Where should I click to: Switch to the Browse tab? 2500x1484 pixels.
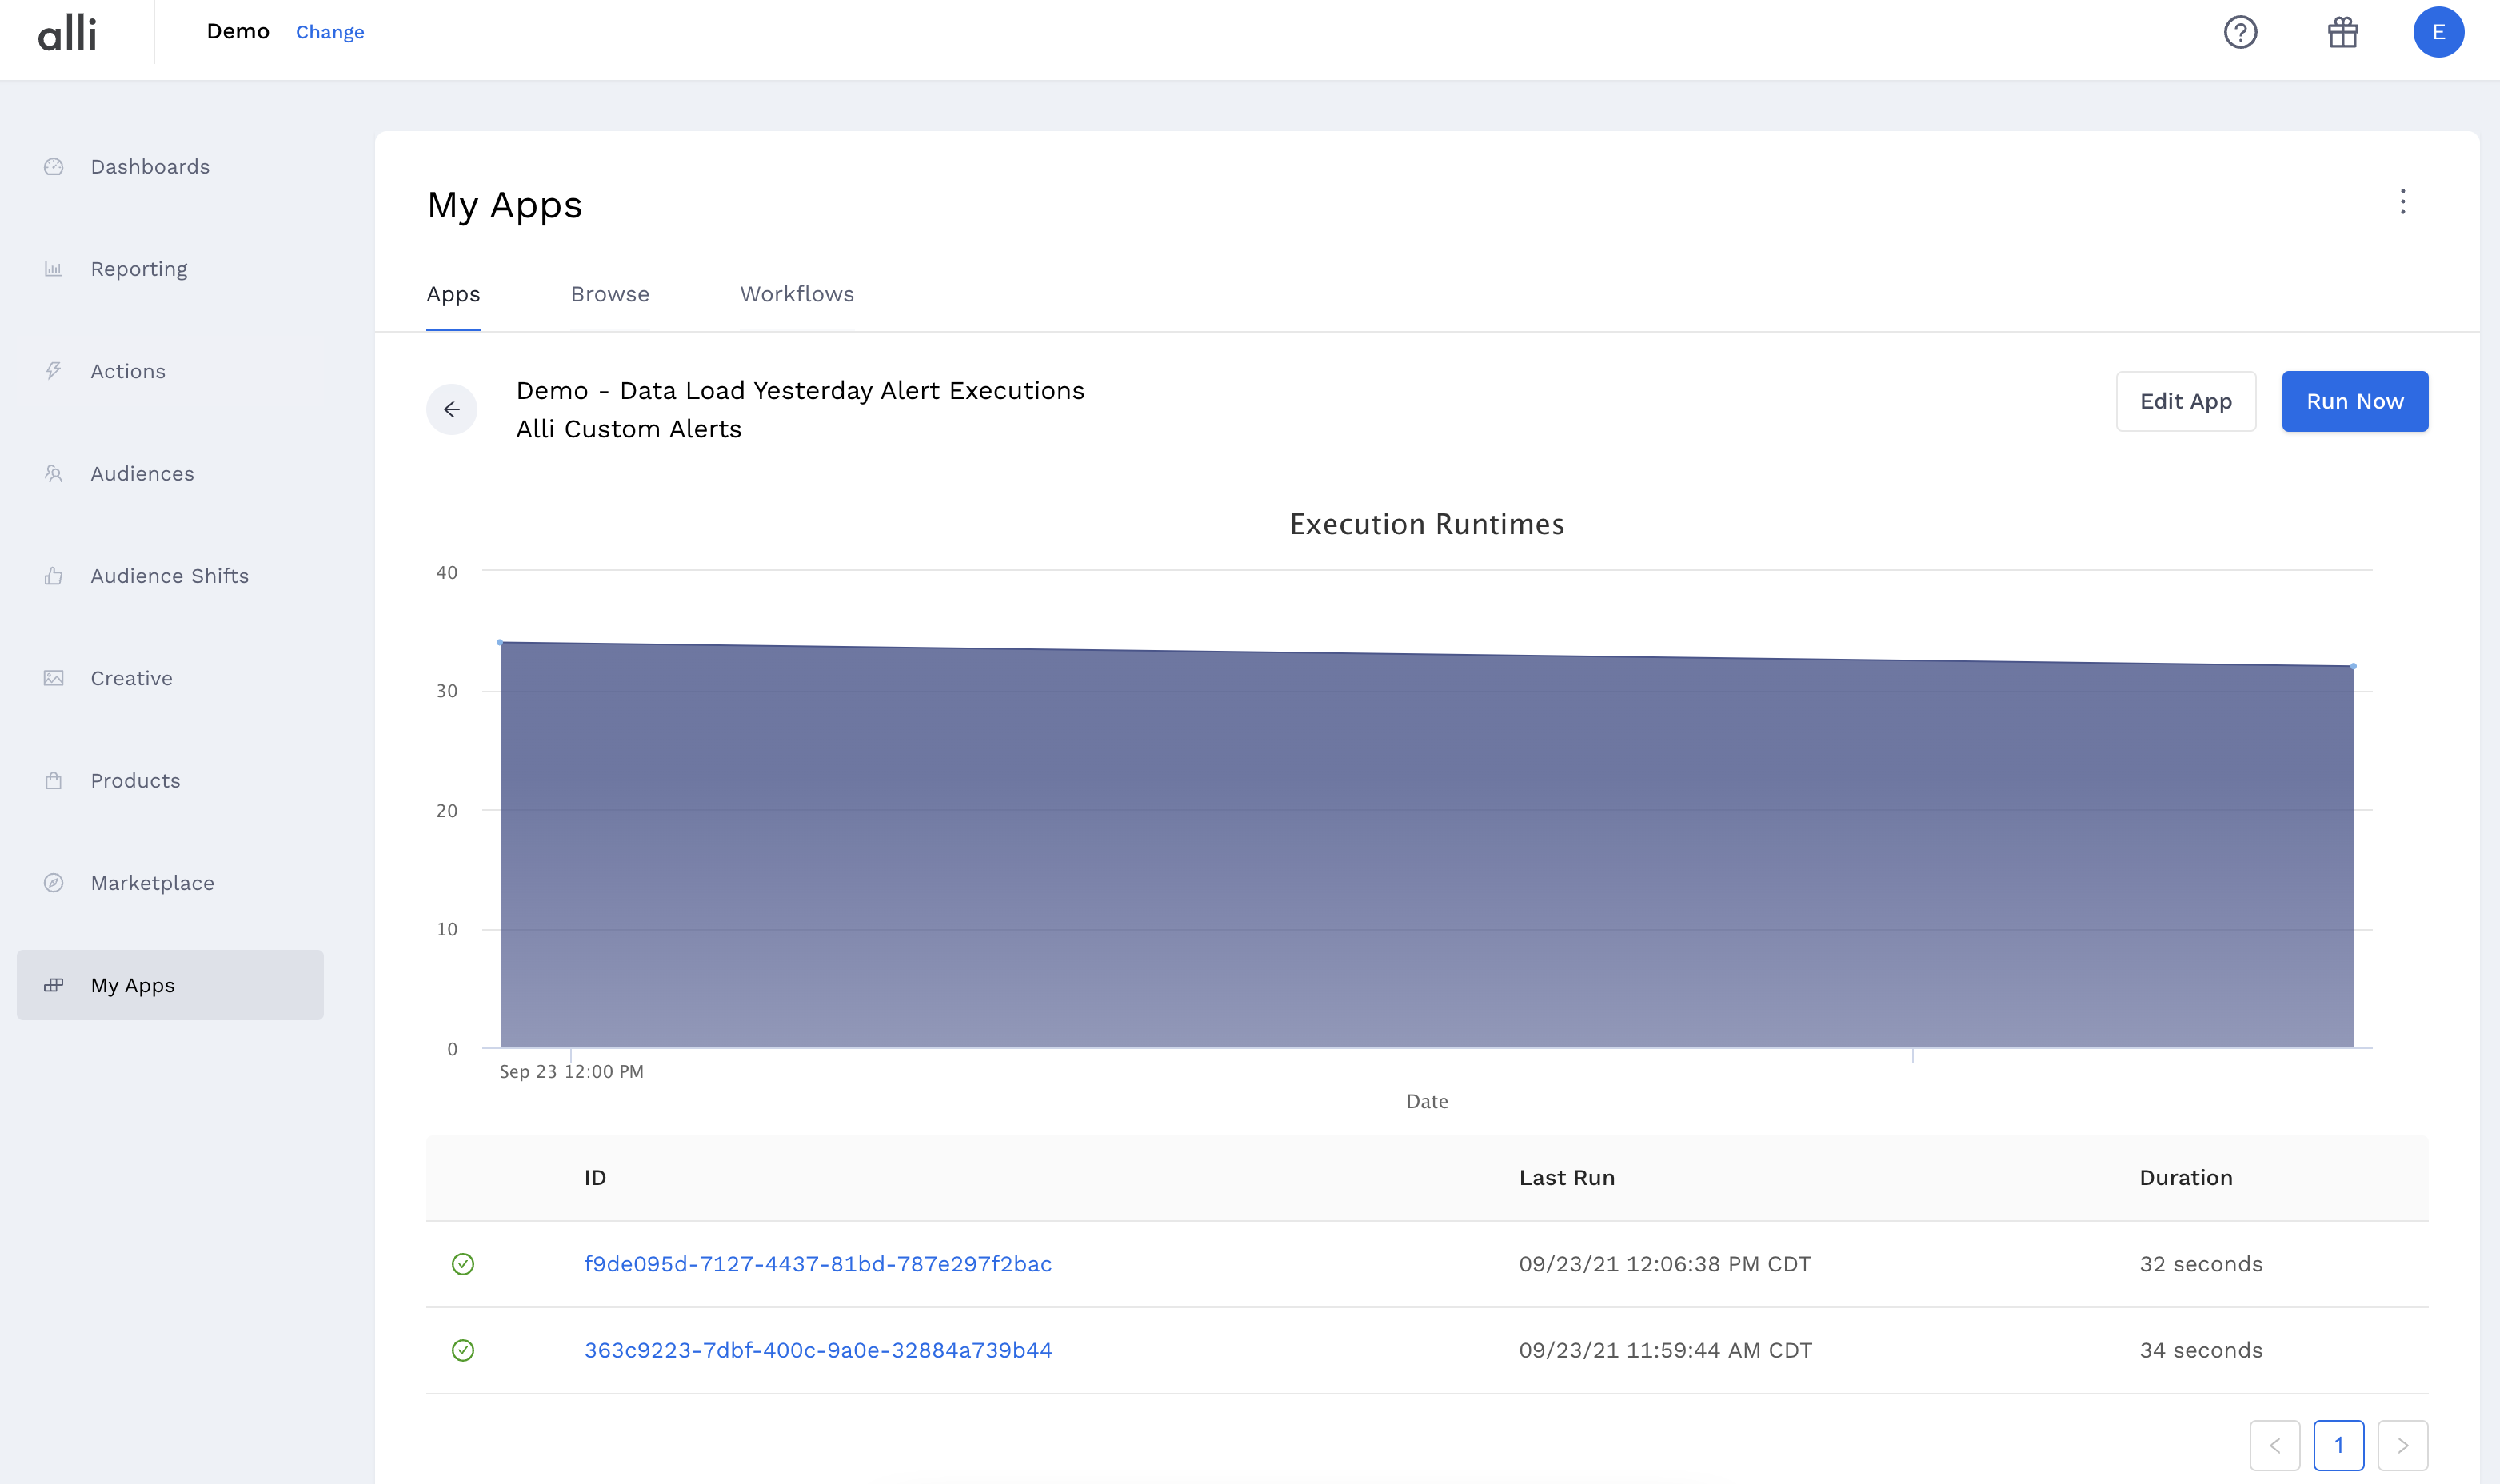click(610, 294)
